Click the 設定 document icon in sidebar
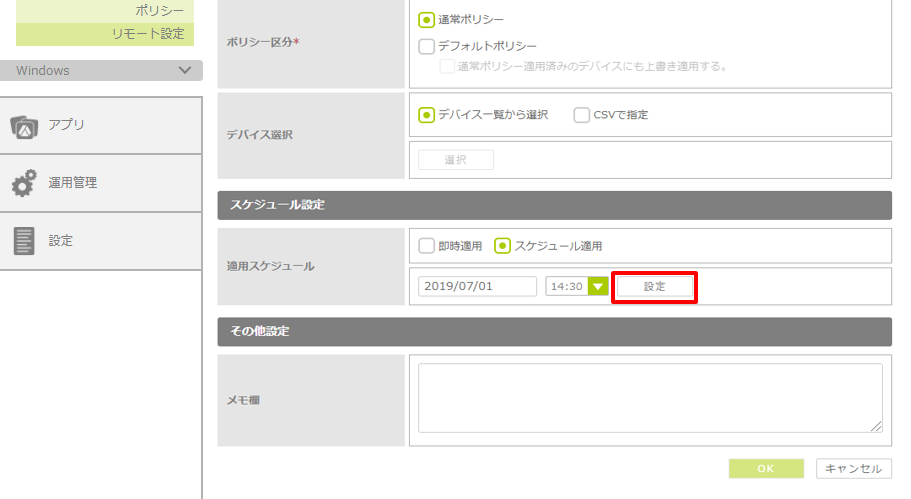 pos(24,241)
